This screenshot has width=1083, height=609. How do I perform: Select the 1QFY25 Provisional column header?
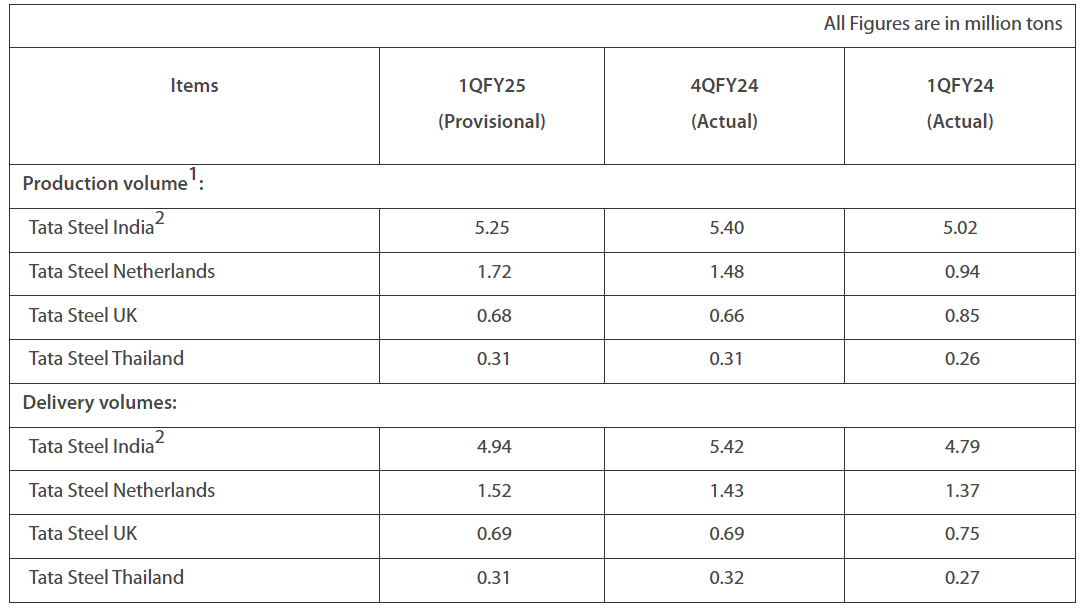(x=492, y=104)
